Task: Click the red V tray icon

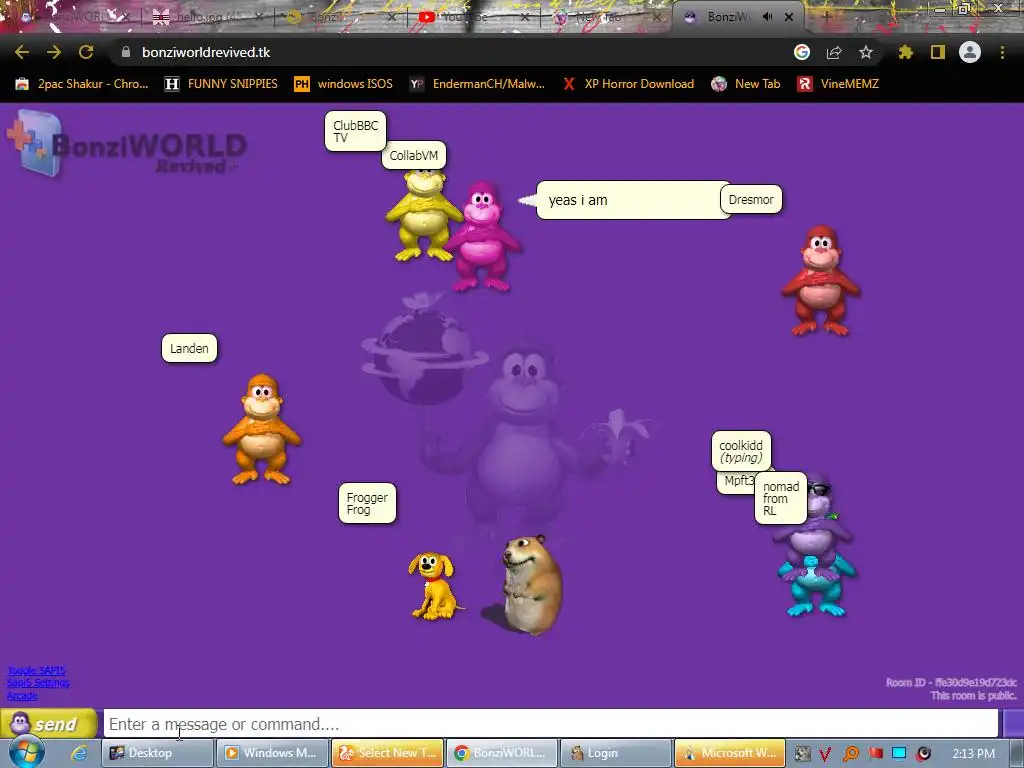Action: click(825, 754)
